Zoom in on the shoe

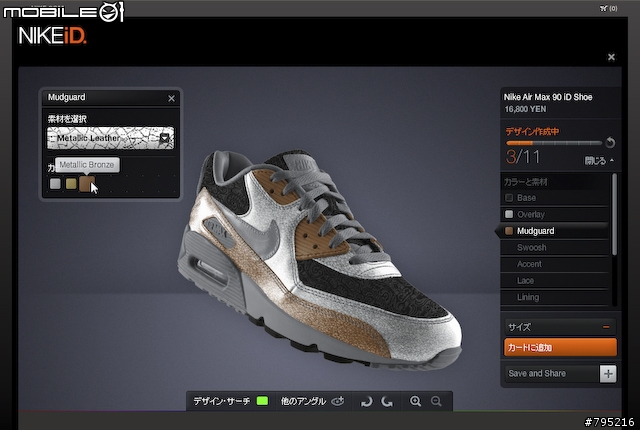tap(416, 401)
